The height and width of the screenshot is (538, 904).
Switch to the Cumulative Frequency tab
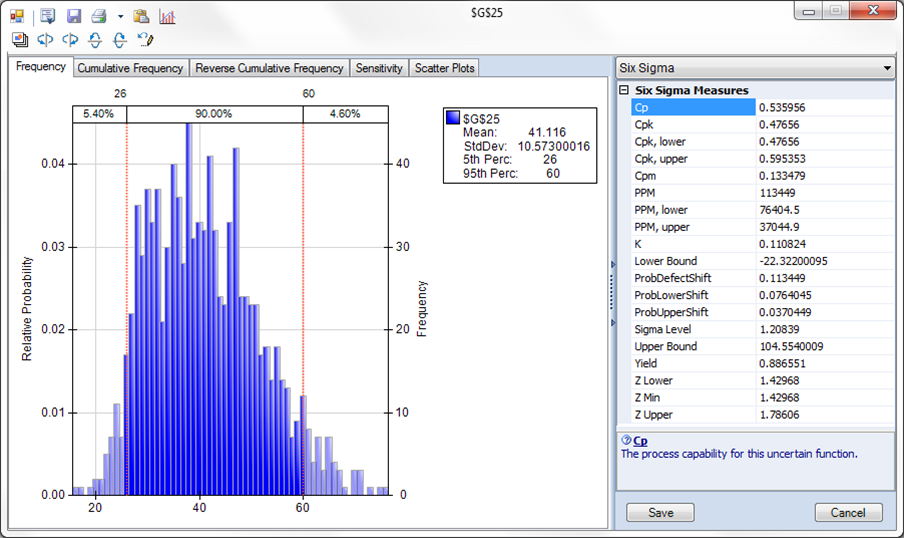(x=130, y=68)
